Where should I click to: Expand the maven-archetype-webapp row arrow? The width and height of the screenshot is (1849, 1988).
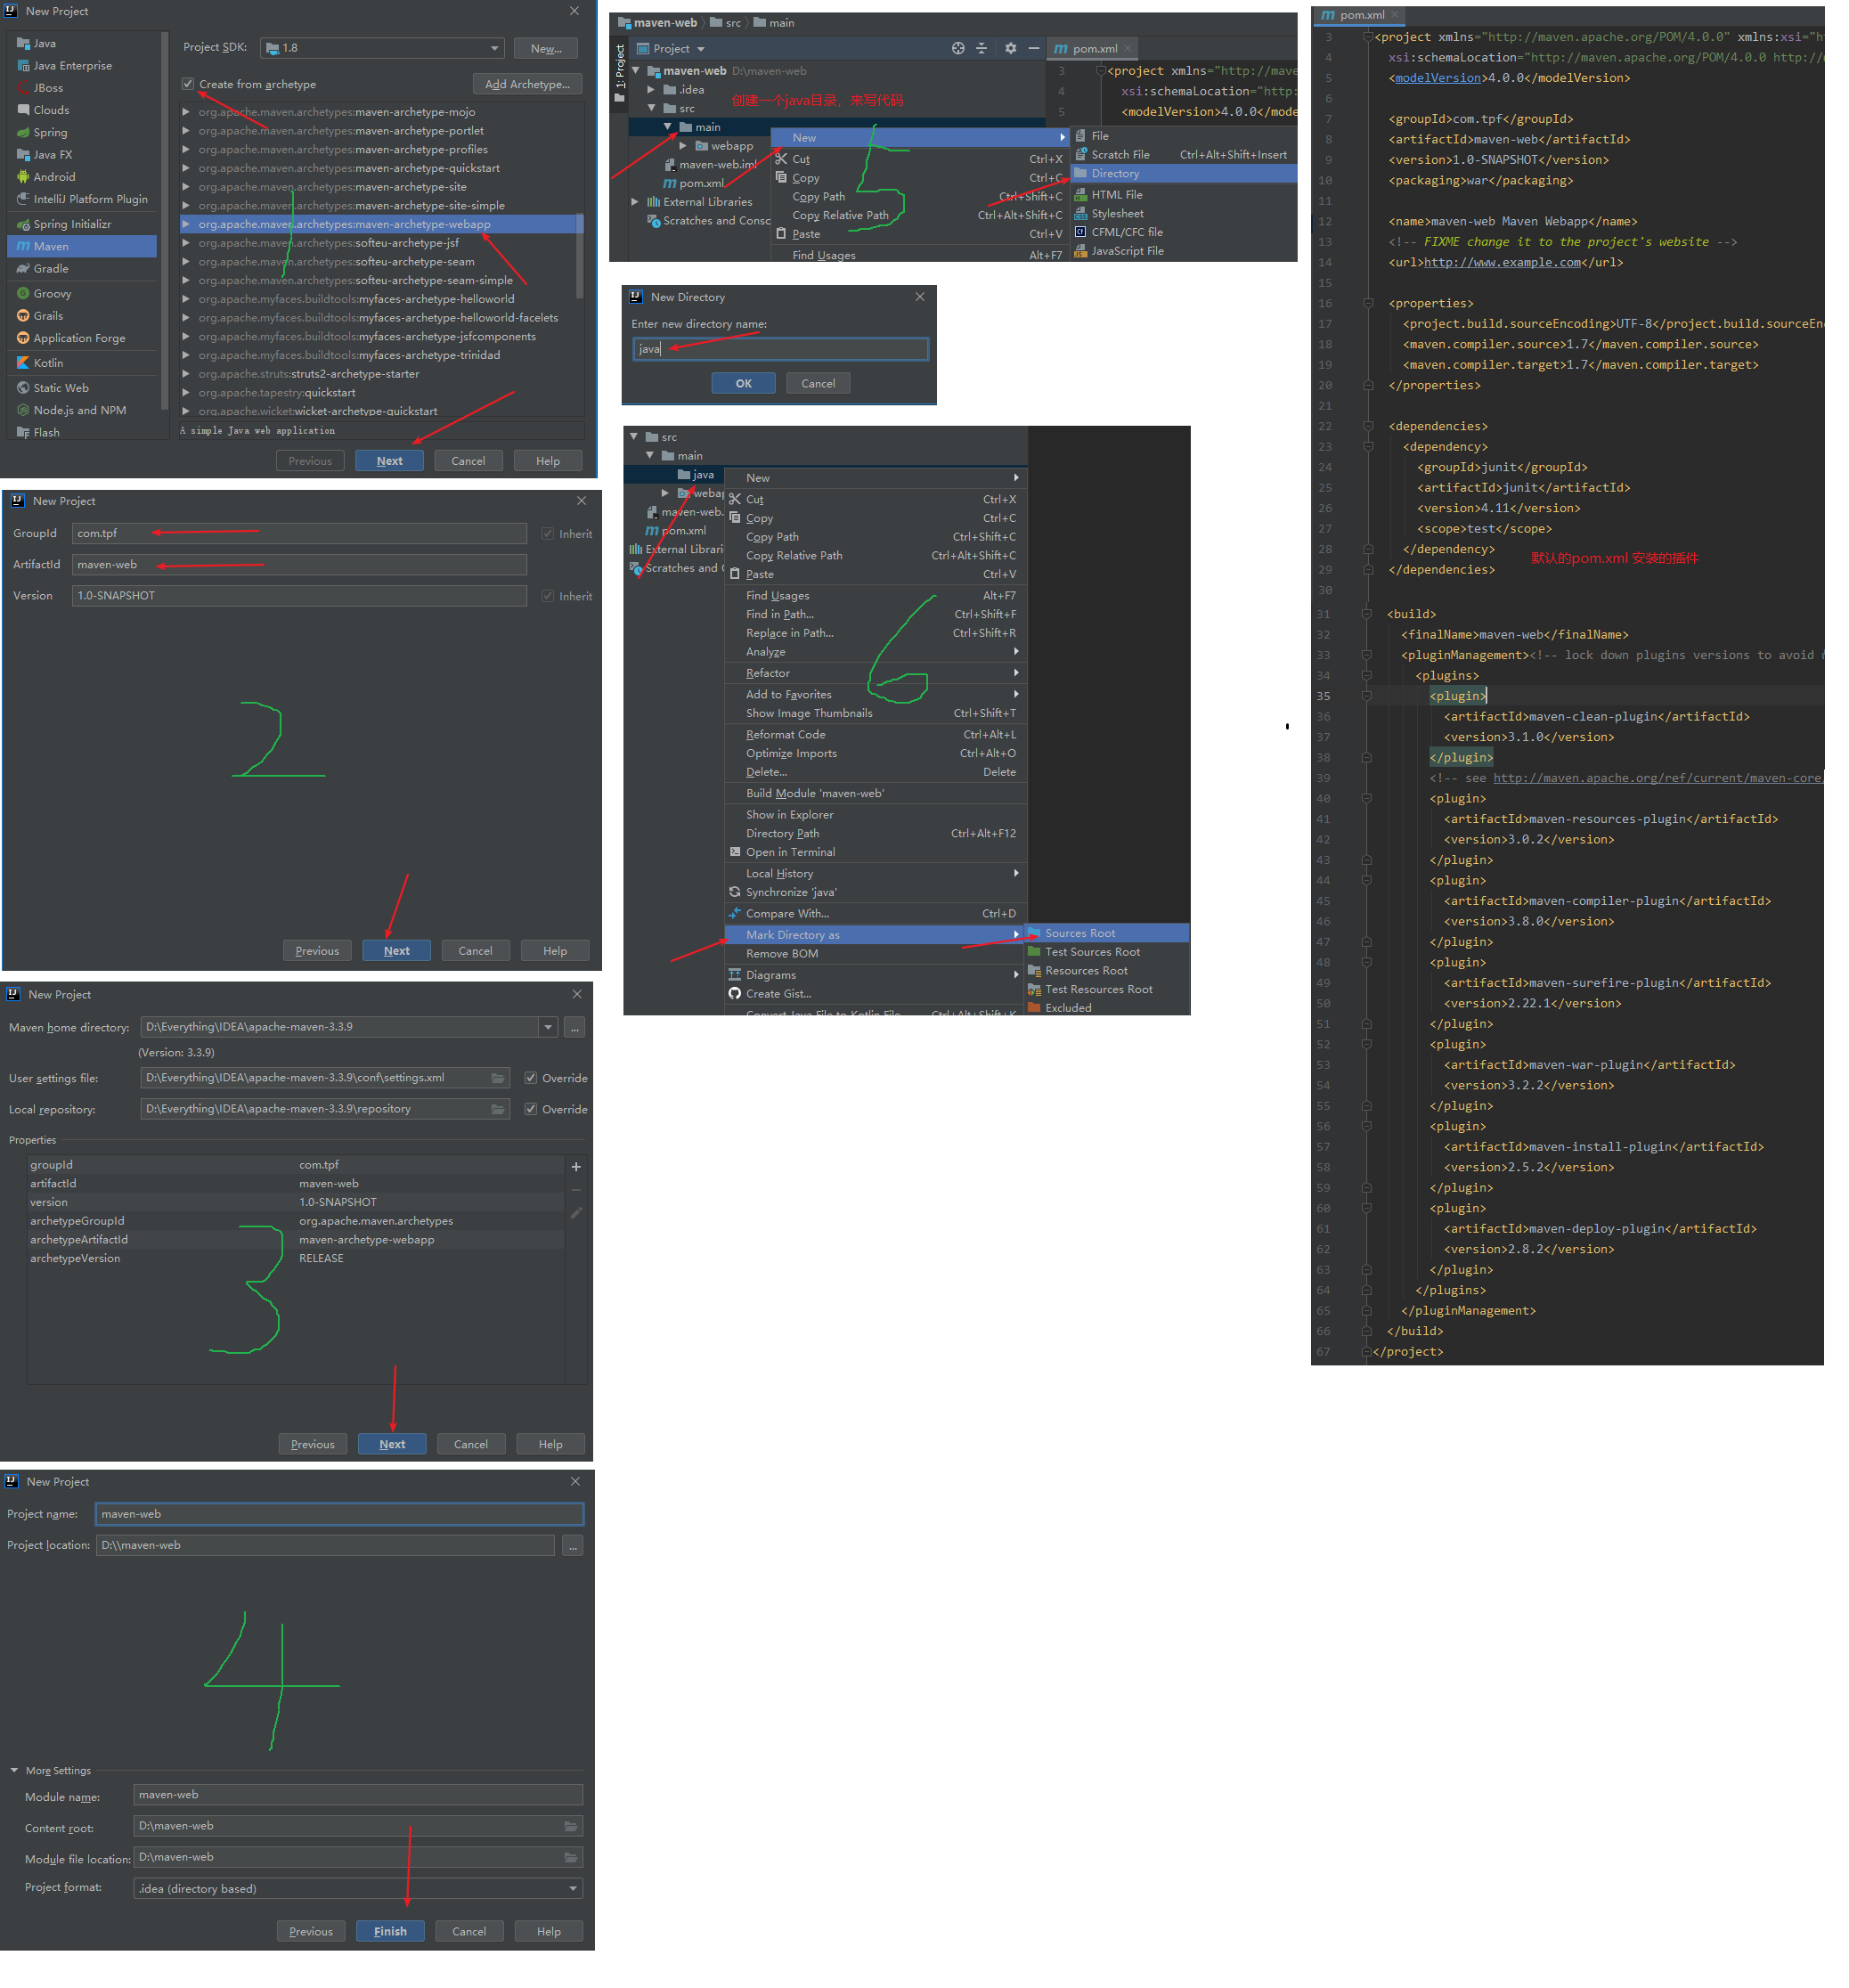tap(186, 224)
